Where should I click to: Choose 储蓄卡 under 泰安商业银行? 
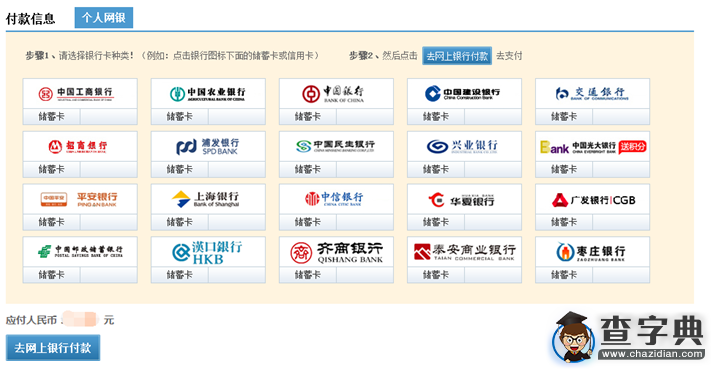click(x=436, y=274)
